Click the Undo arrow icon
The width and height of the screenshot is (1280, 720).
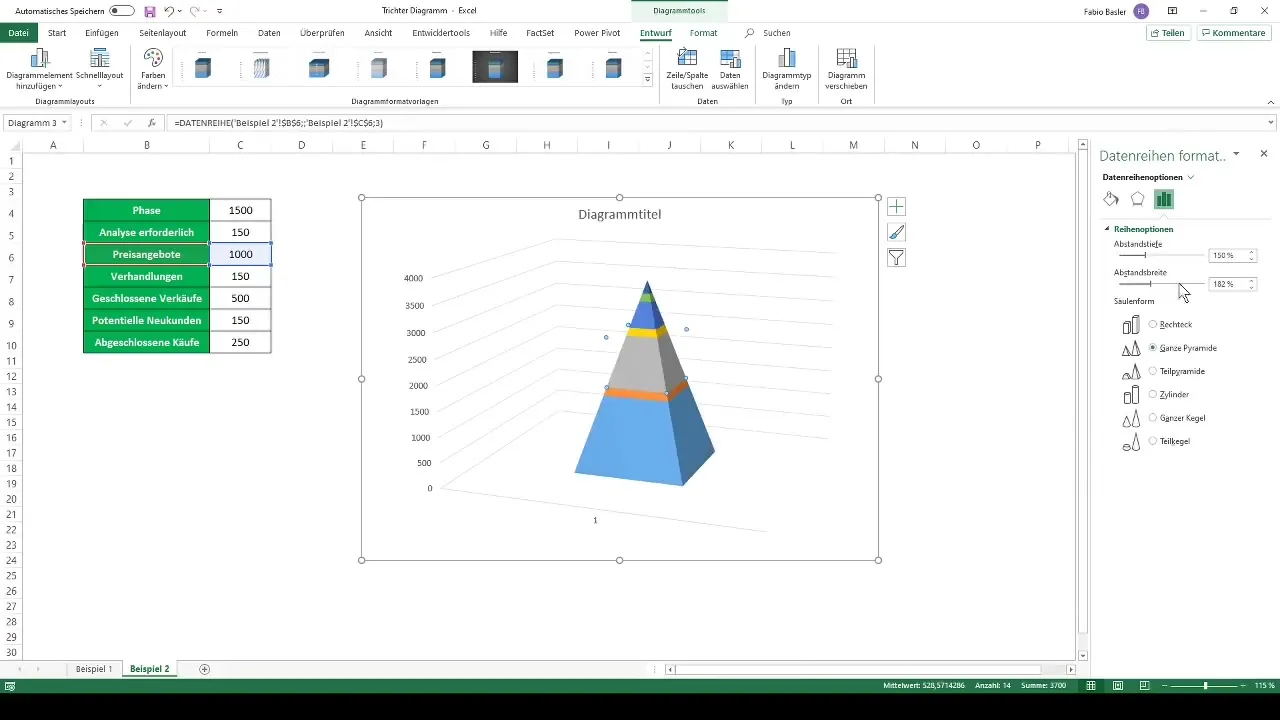click(169, 11)
